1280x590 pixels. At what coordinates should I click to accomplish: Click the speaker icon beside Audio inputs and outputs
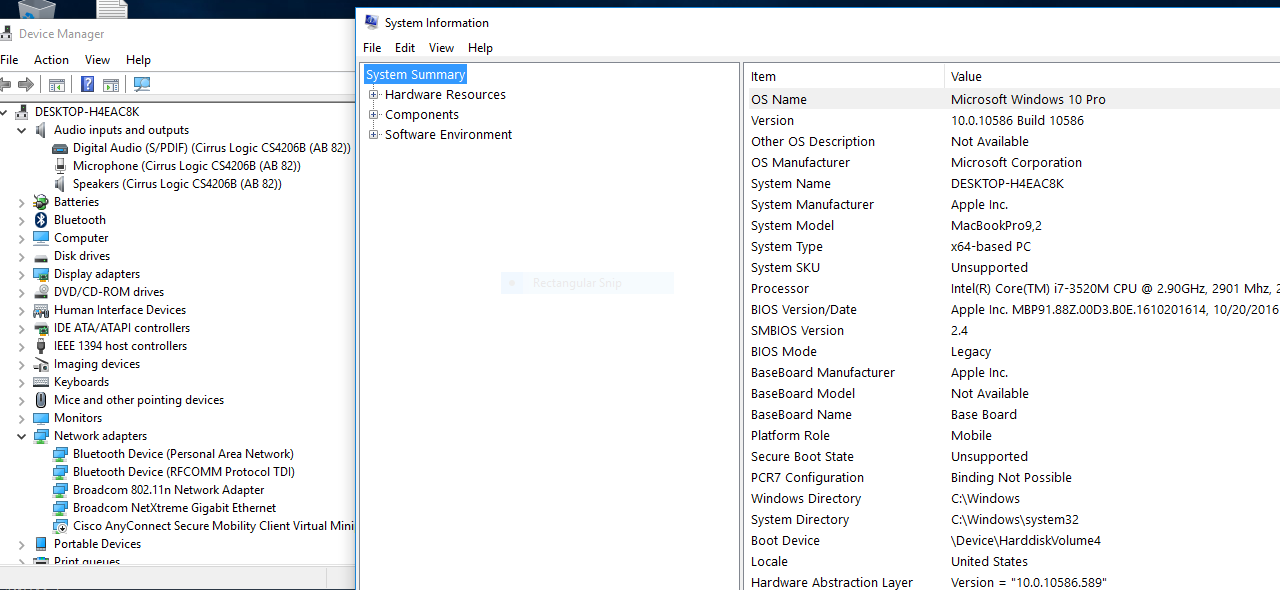41,130
